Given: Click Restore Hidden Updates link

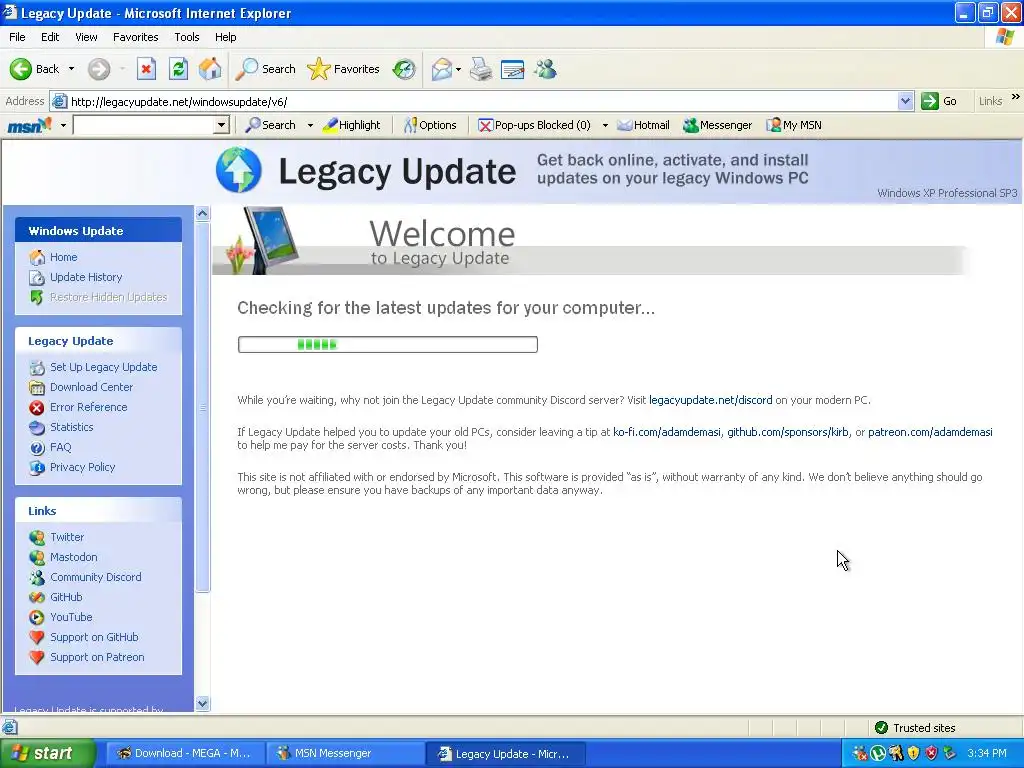Looking at the screenshot, I should [x=108, y=297].
